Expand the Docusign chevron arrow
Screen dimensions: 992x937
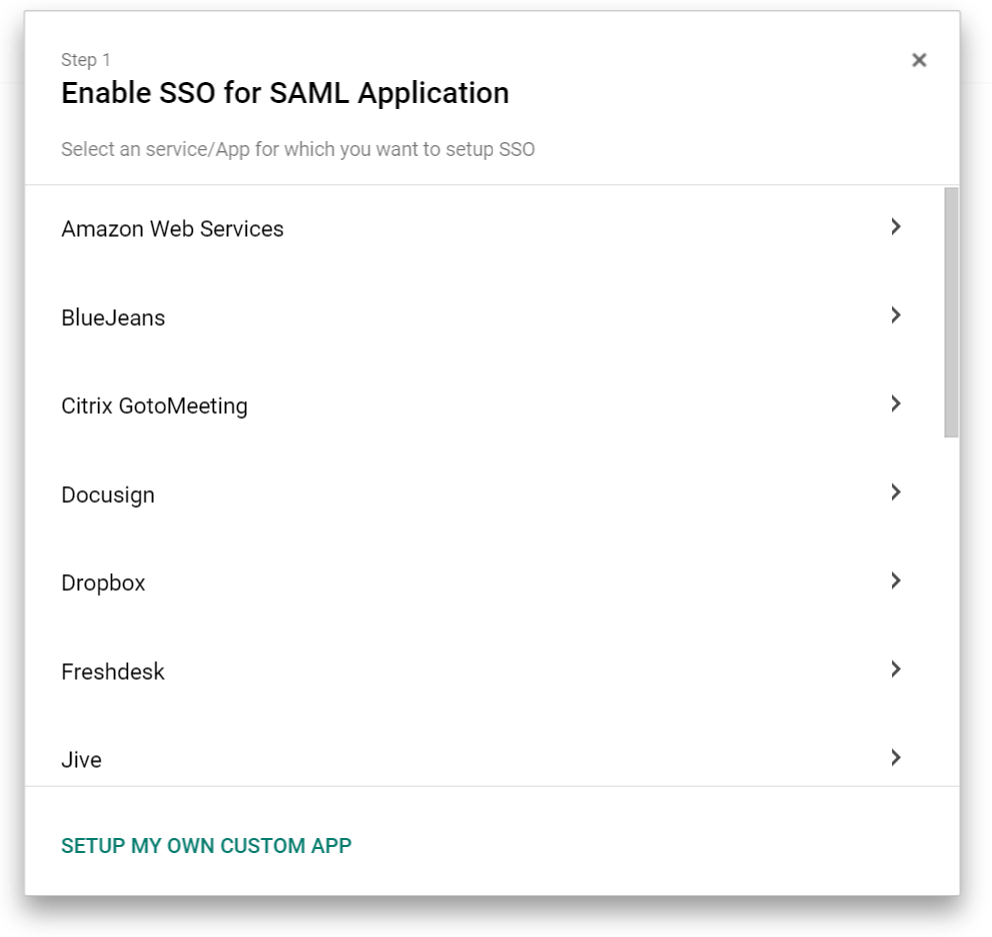(x=895, y=492)
